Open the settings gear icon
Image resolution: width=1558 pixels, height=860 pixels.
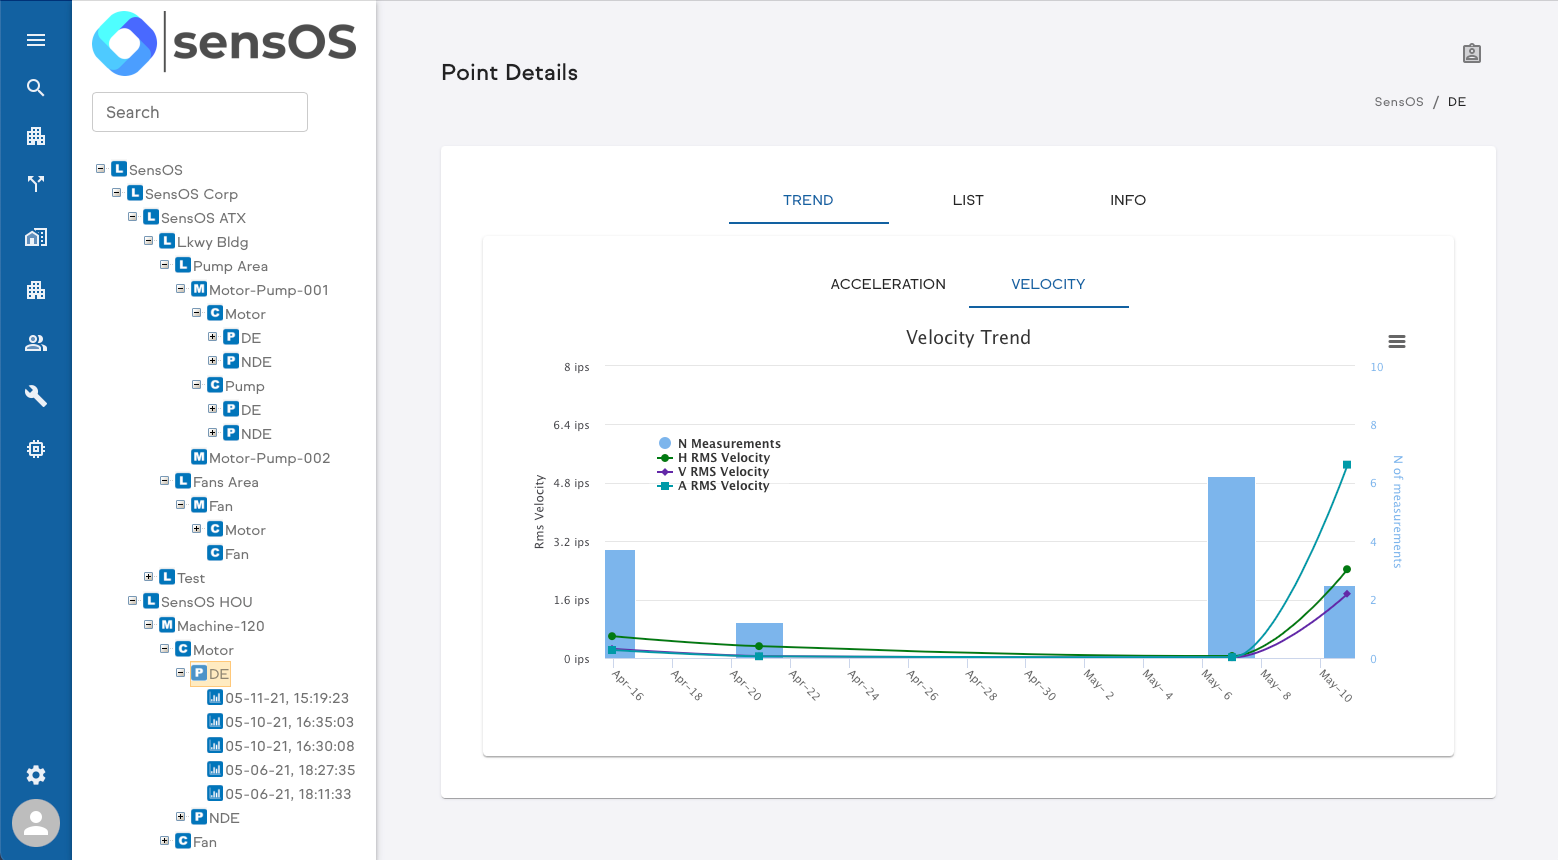click(x=36, y=775)
